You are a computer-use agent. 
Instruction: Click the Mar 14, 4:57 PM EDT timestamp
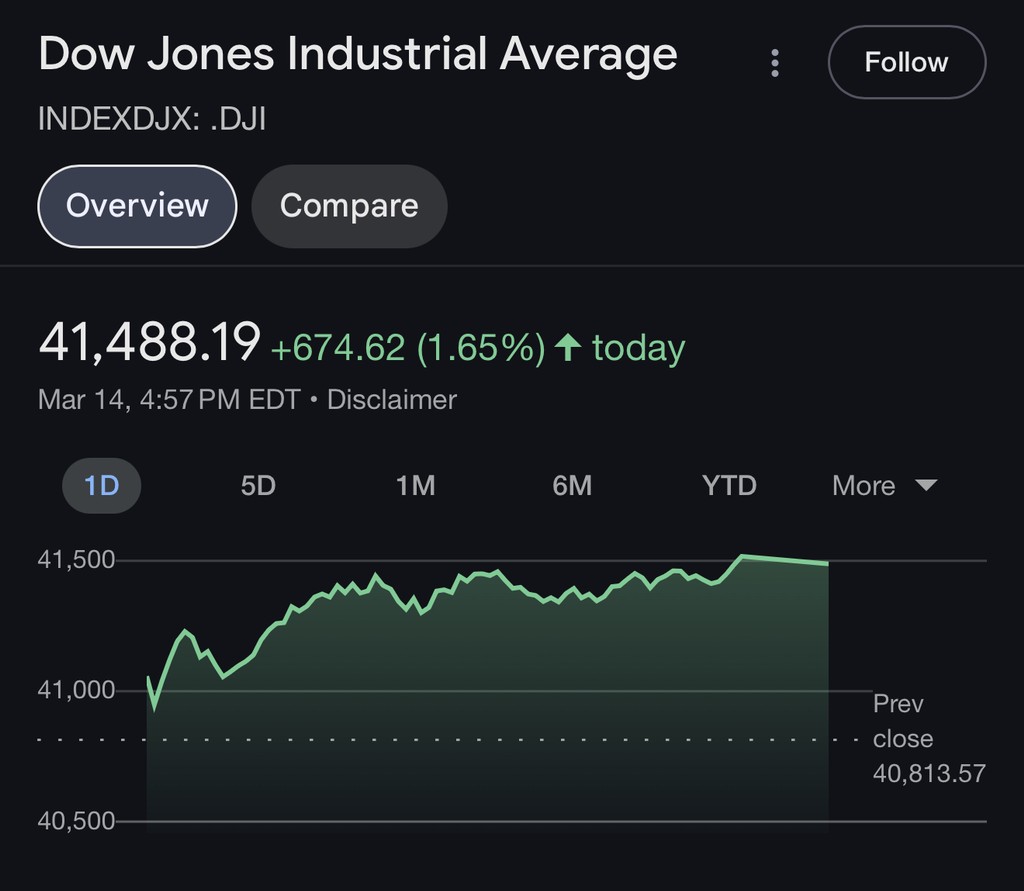168,400
